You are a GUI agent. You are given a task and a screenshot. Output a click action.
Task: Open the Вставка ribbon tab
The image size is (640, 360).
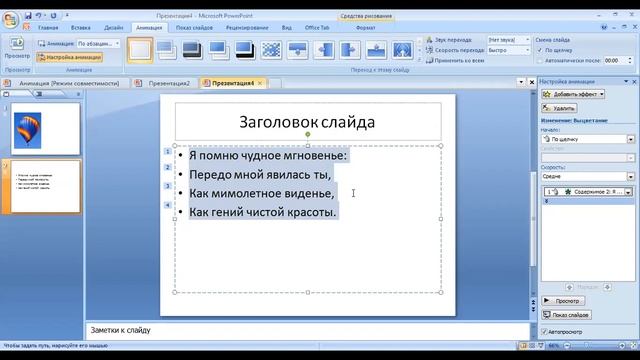point(80,28)
